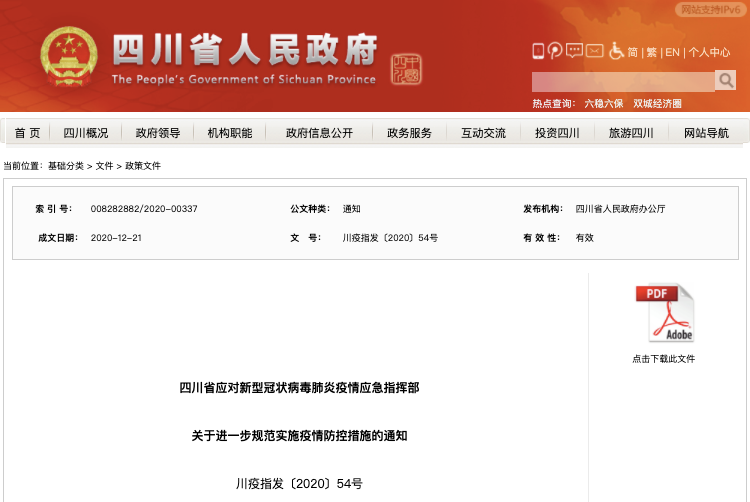Image resolution: width=750 pixels, height=502 pixels.
Task: Click title 关于进一步规范实施疫情防控措施的通知
Action: [299, 436]
